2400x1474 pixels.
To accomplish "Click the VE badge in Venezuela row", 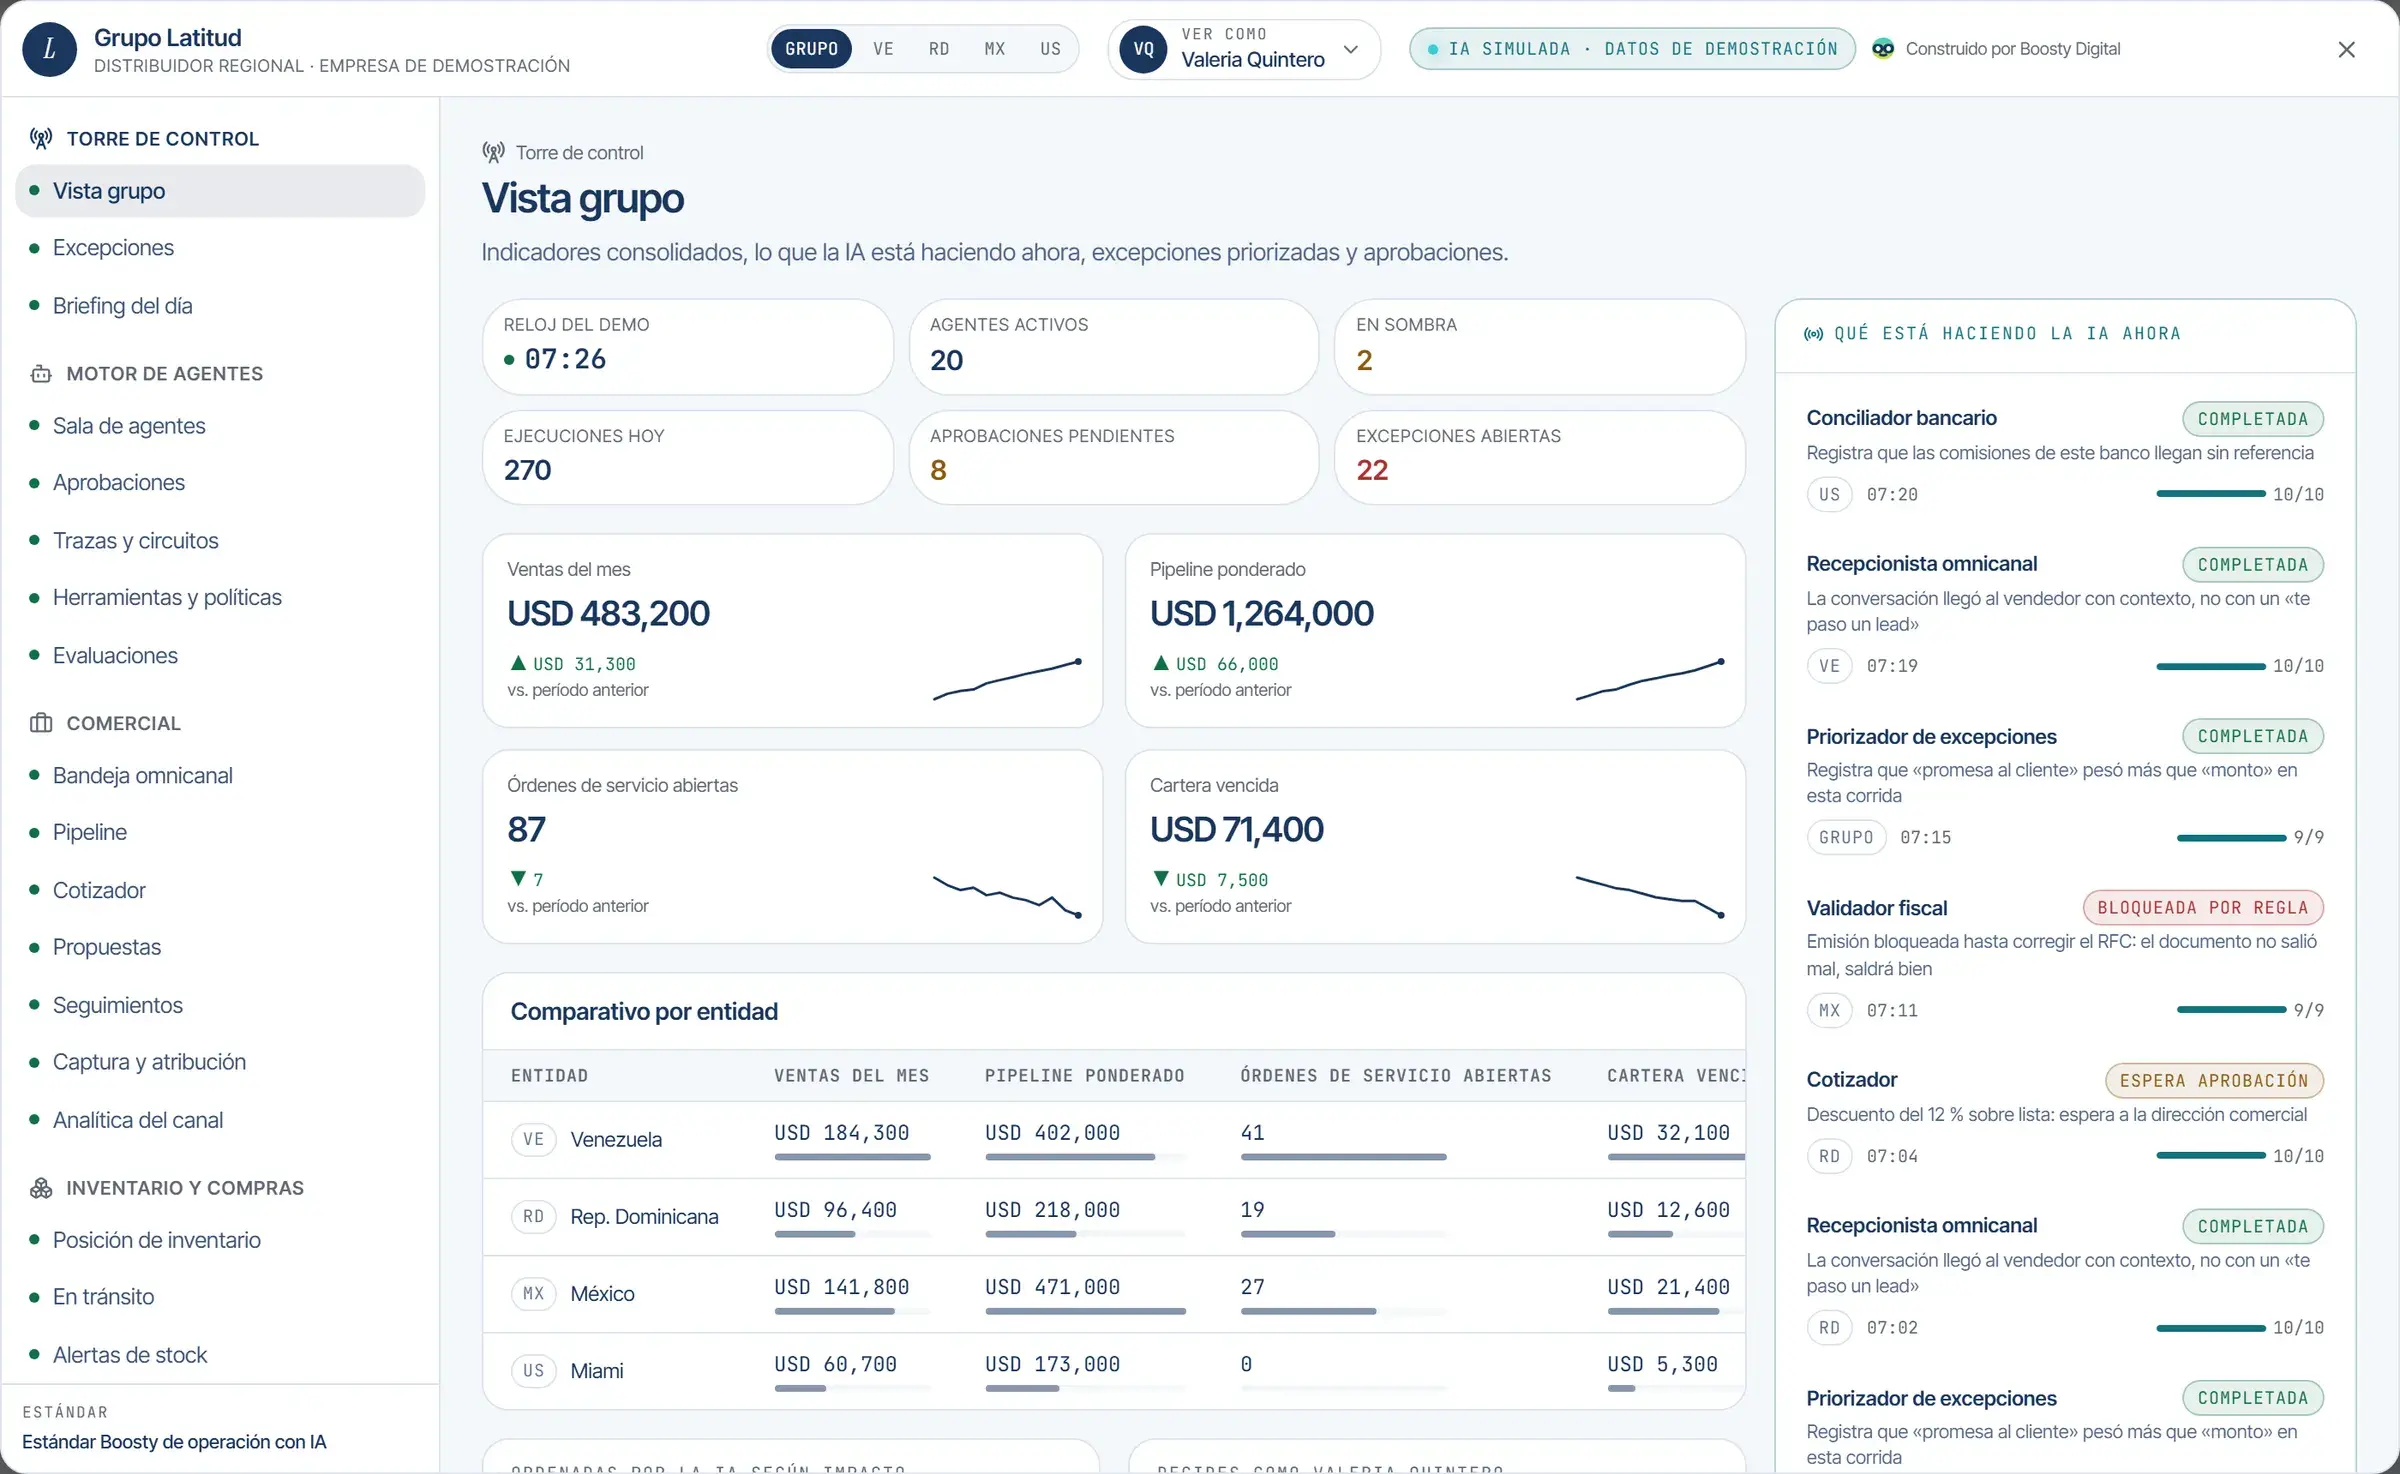I will (x=533, y=1140).
